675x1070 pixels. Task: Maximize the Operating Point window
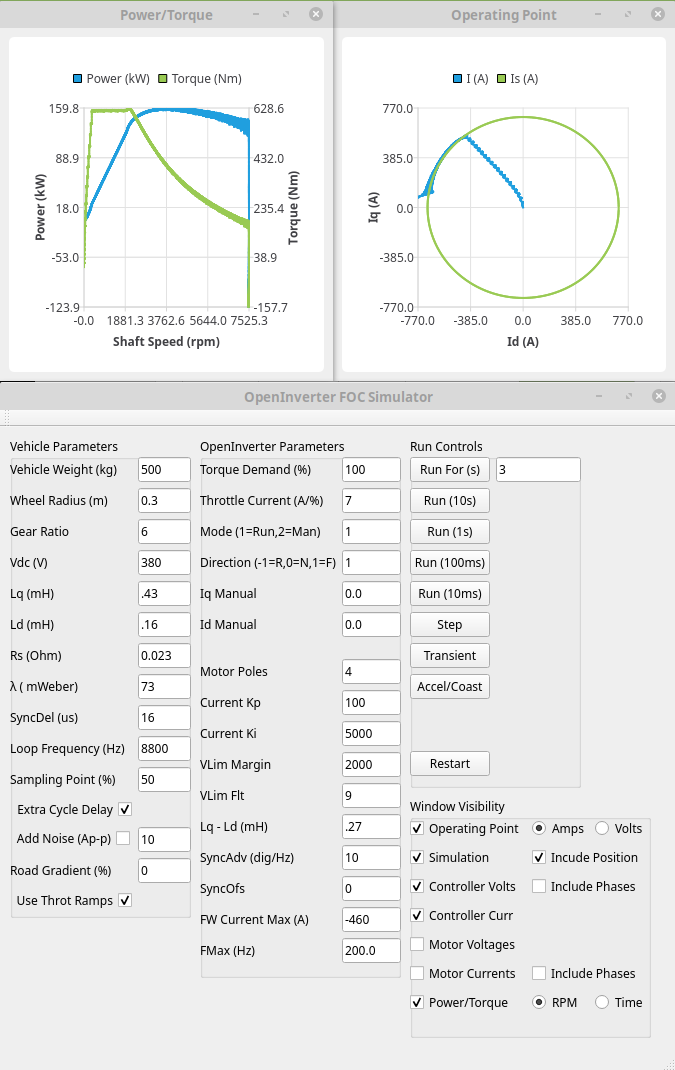[628, 14]
